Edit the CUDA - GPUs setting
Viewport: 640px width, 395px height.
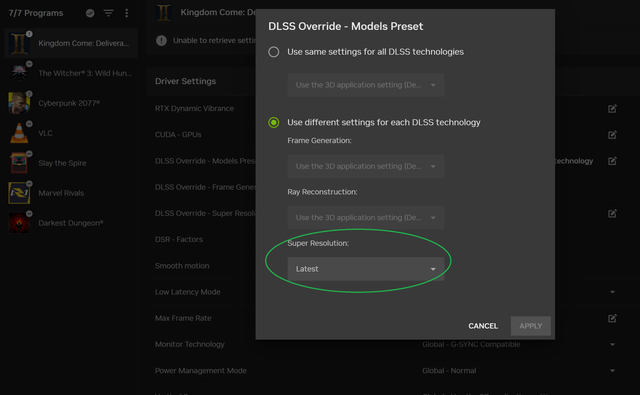(x=612, y=135)
